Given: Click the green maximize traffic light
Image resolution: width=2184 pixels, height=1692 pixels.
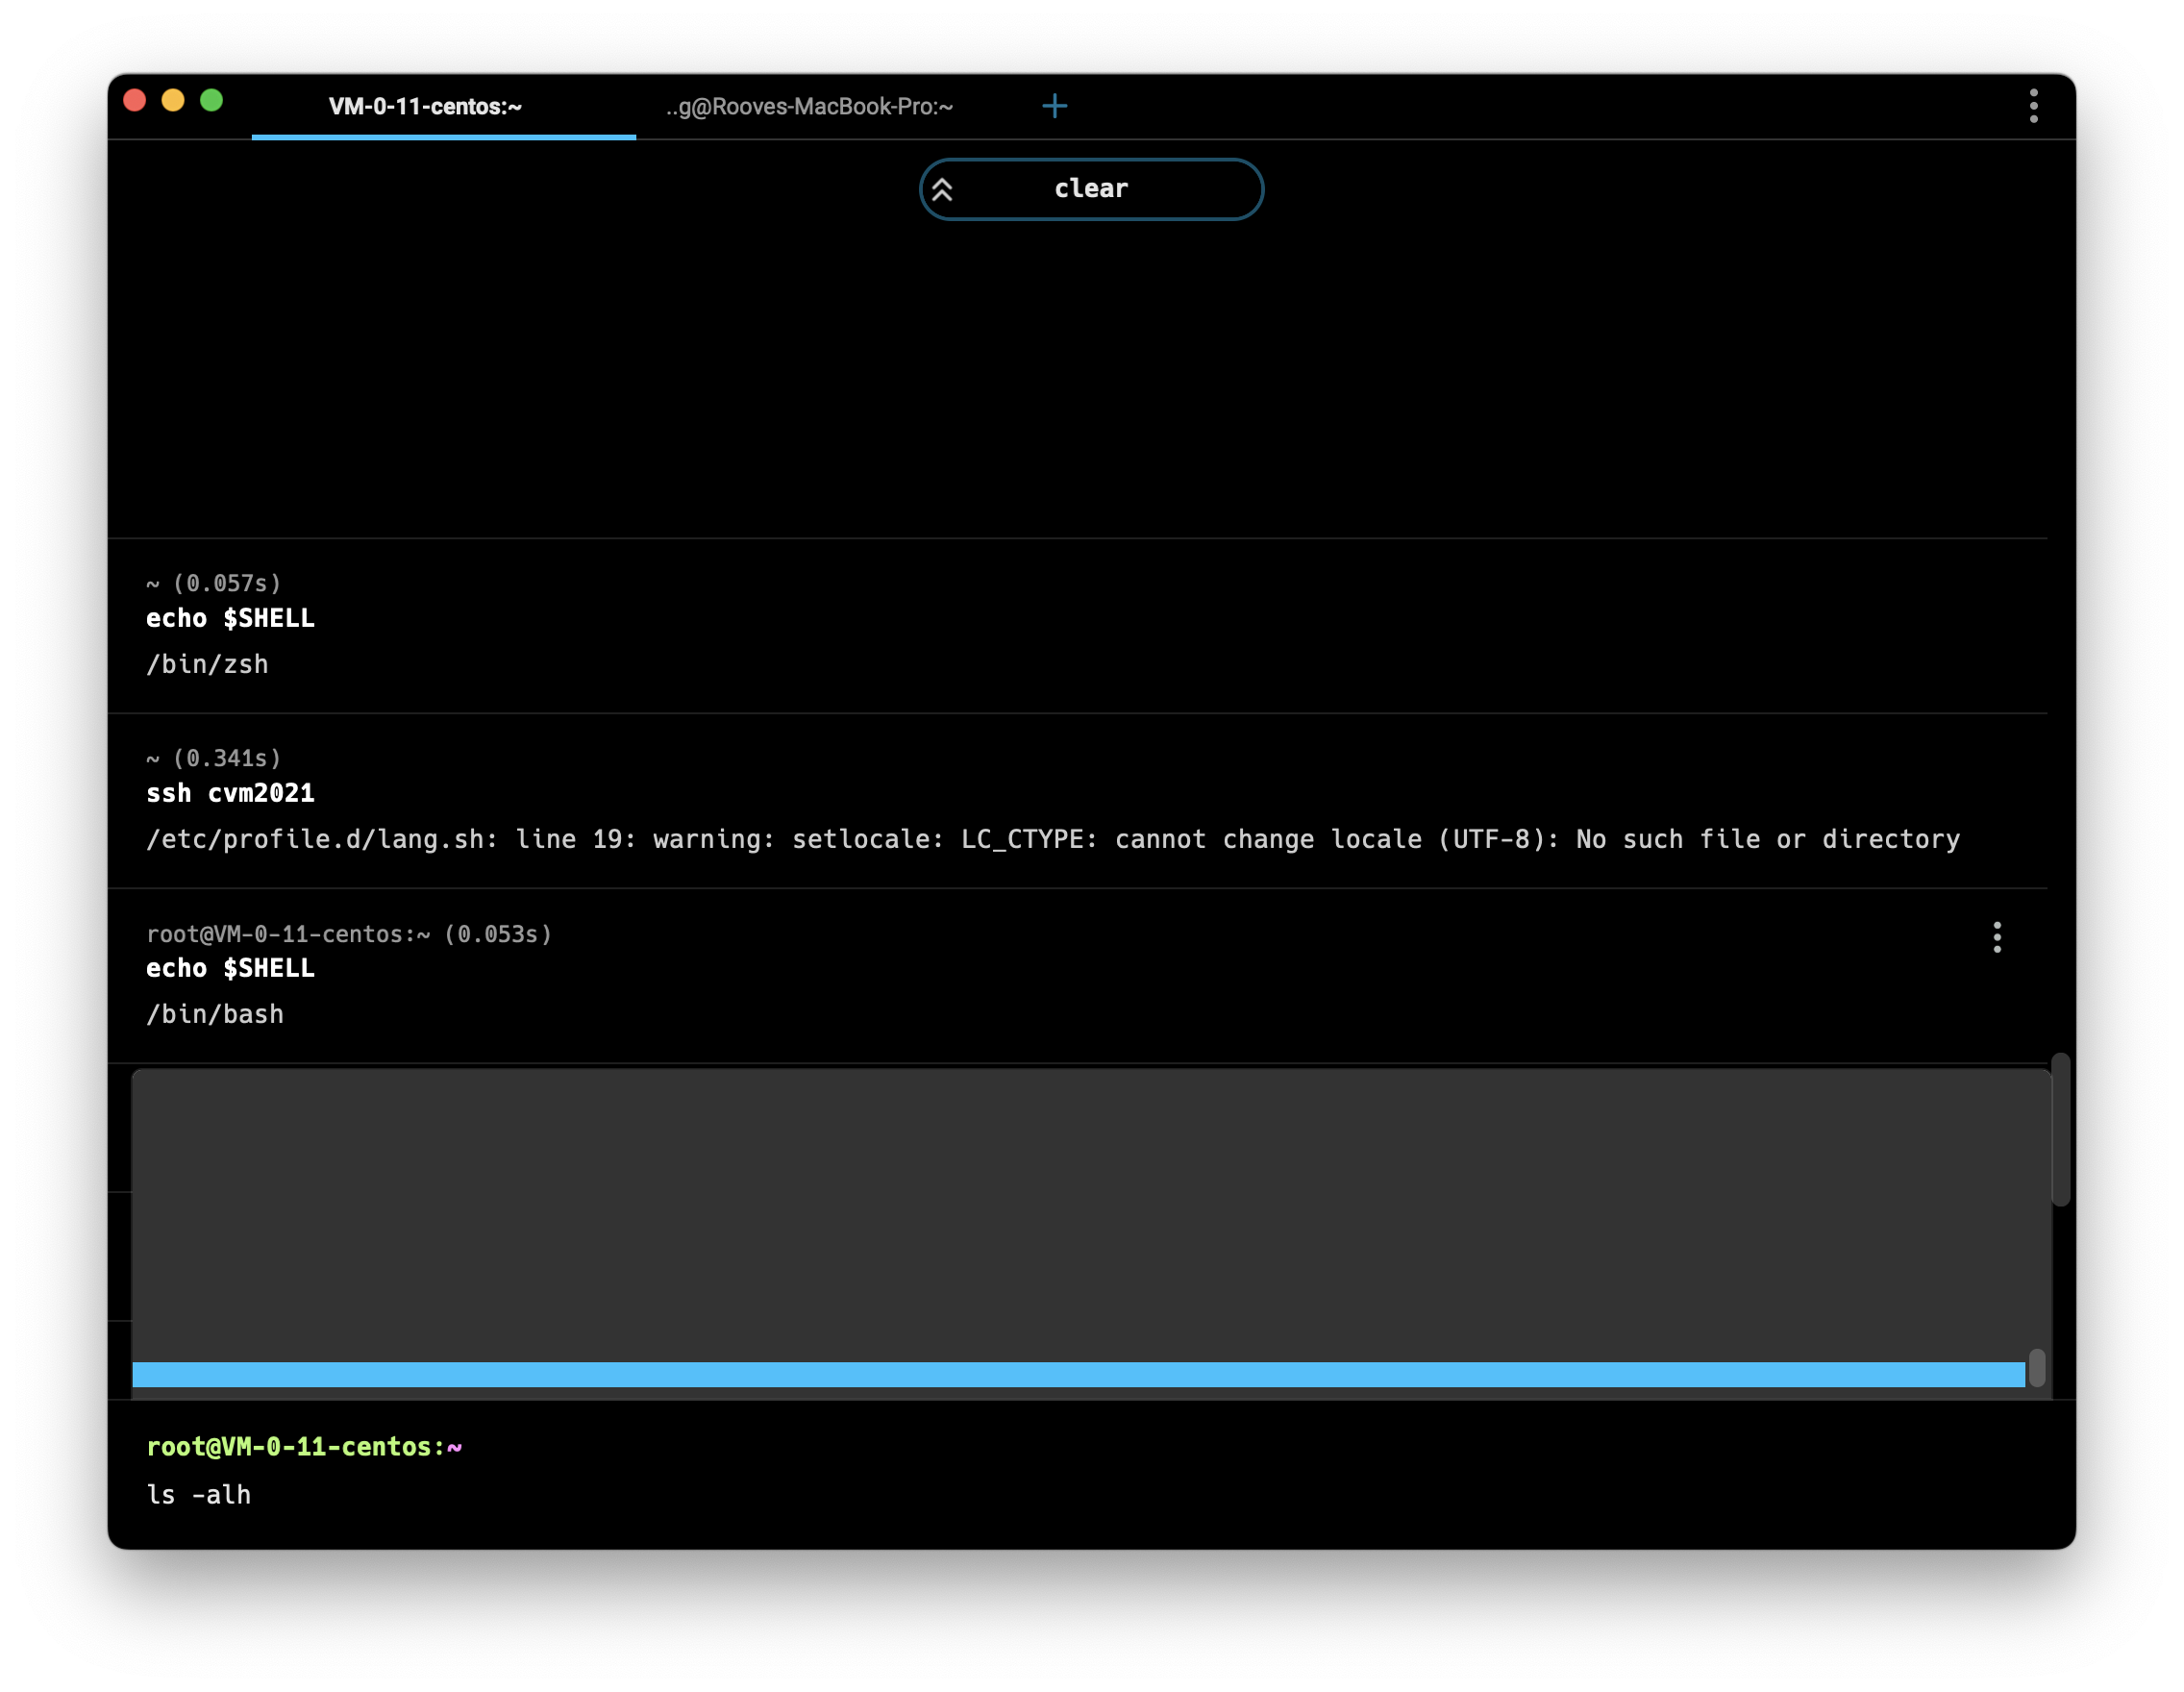Looking at the screenshot, I should point(210,100).
